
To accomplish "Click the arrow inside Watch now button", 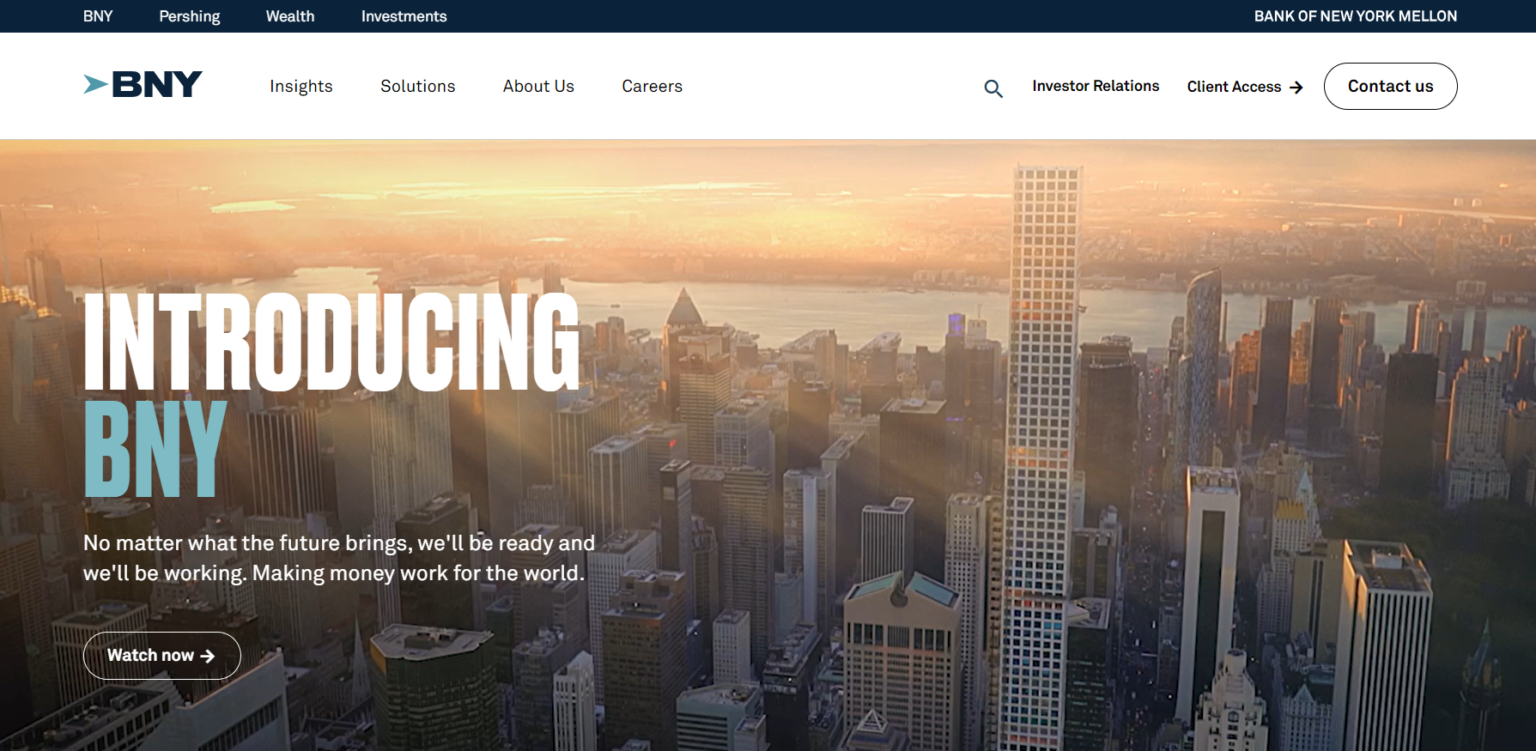I will pyautogui.click(x=207, y=655).
